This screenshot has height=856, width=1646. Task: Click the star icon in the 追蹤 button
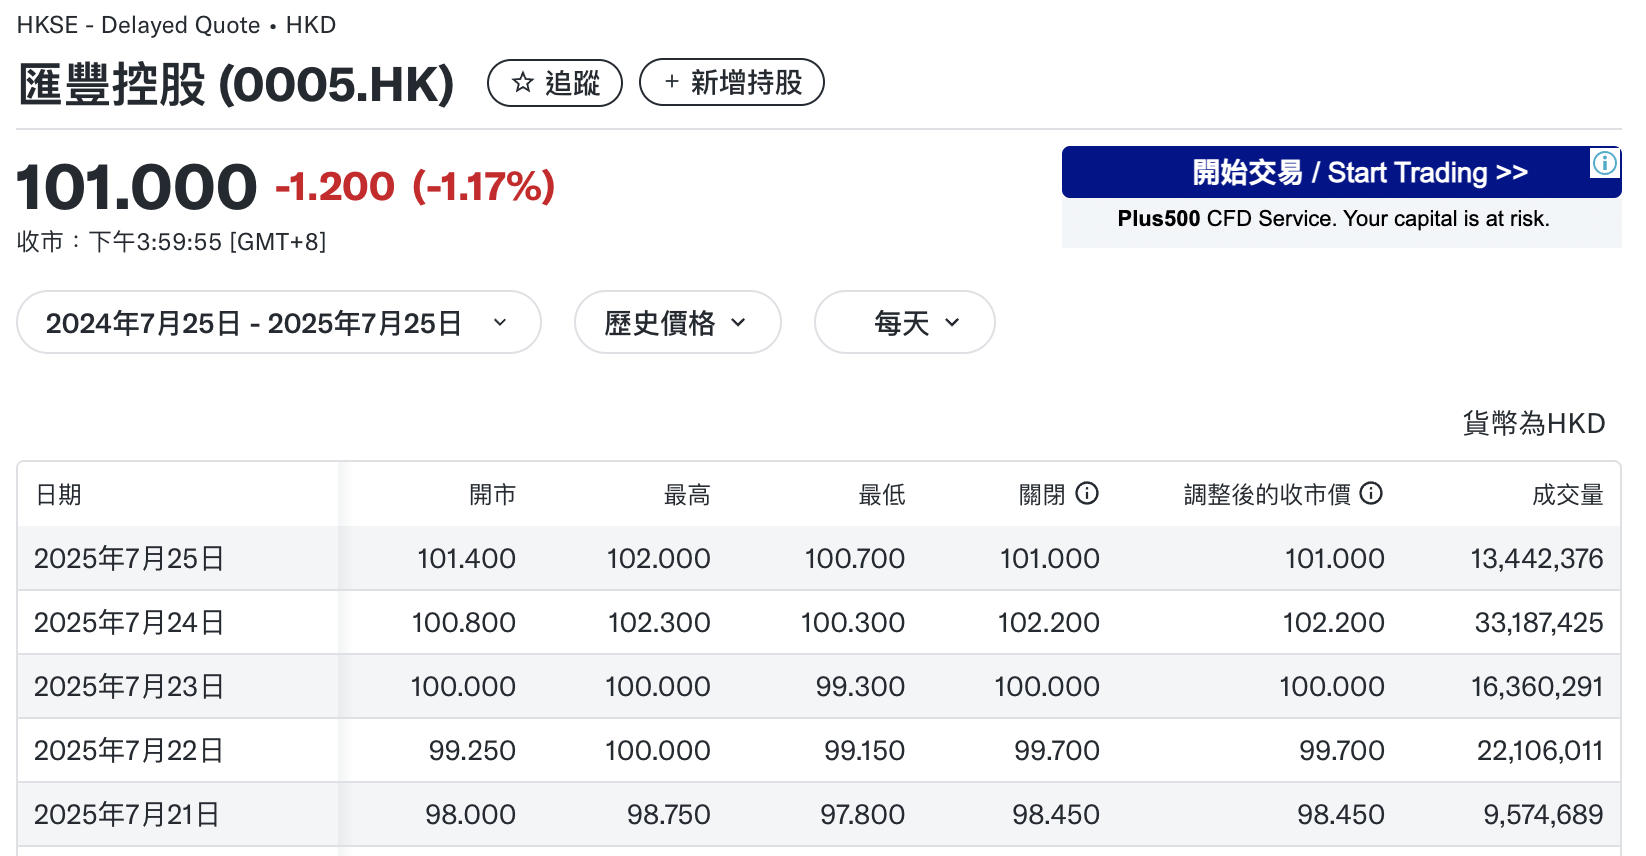523,82
